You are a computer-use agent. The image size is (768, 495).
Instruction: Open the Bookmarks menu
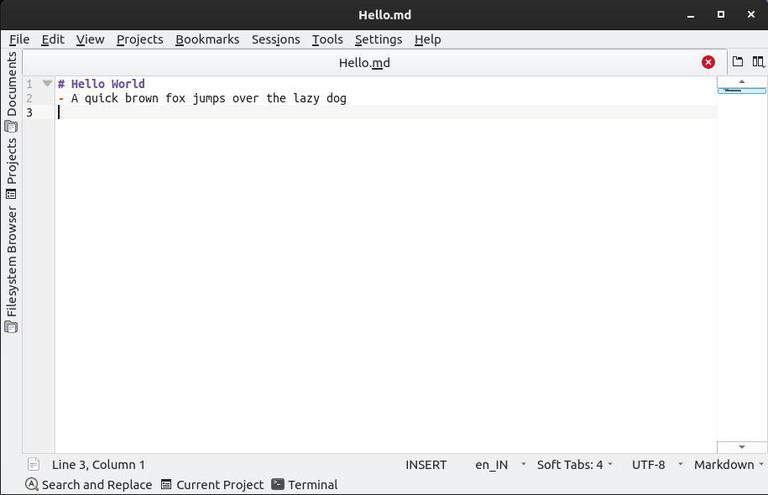207,39
